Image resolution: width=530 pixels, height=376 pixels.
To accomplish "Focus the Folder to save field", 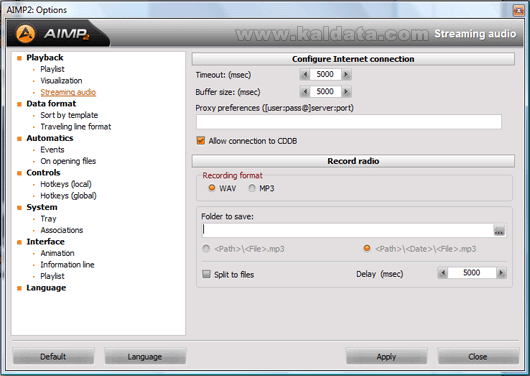I will coord(347,230).
